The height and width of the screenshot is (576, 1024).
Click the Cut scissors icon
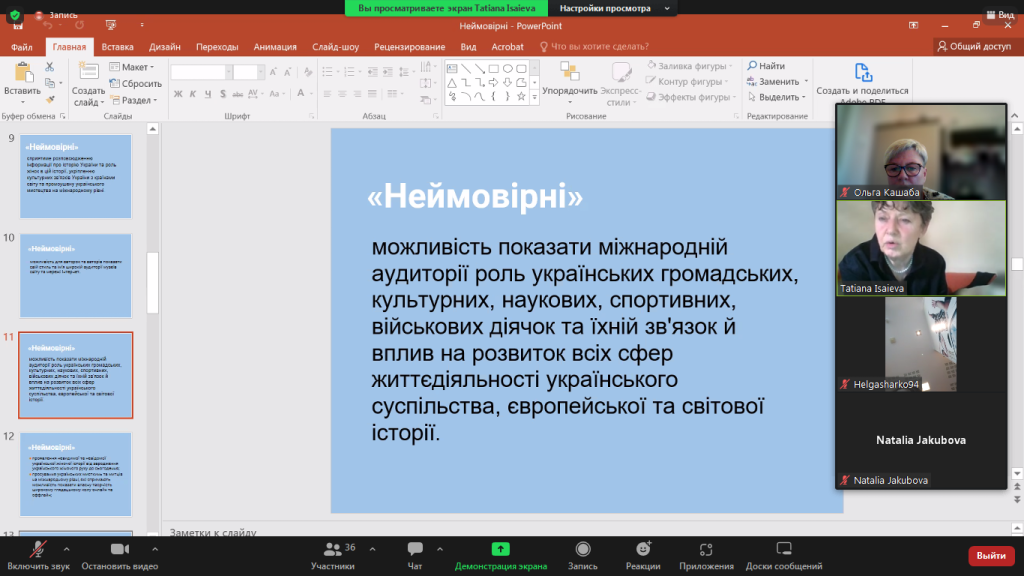[50, 67]
